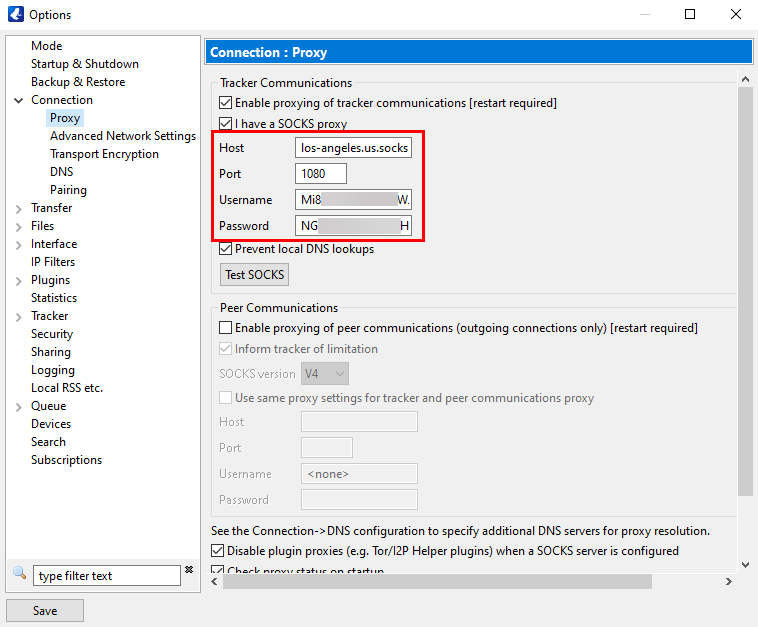Focus the type filter text box
This screenshot has width=758, height=627.
tap(107, 576)
